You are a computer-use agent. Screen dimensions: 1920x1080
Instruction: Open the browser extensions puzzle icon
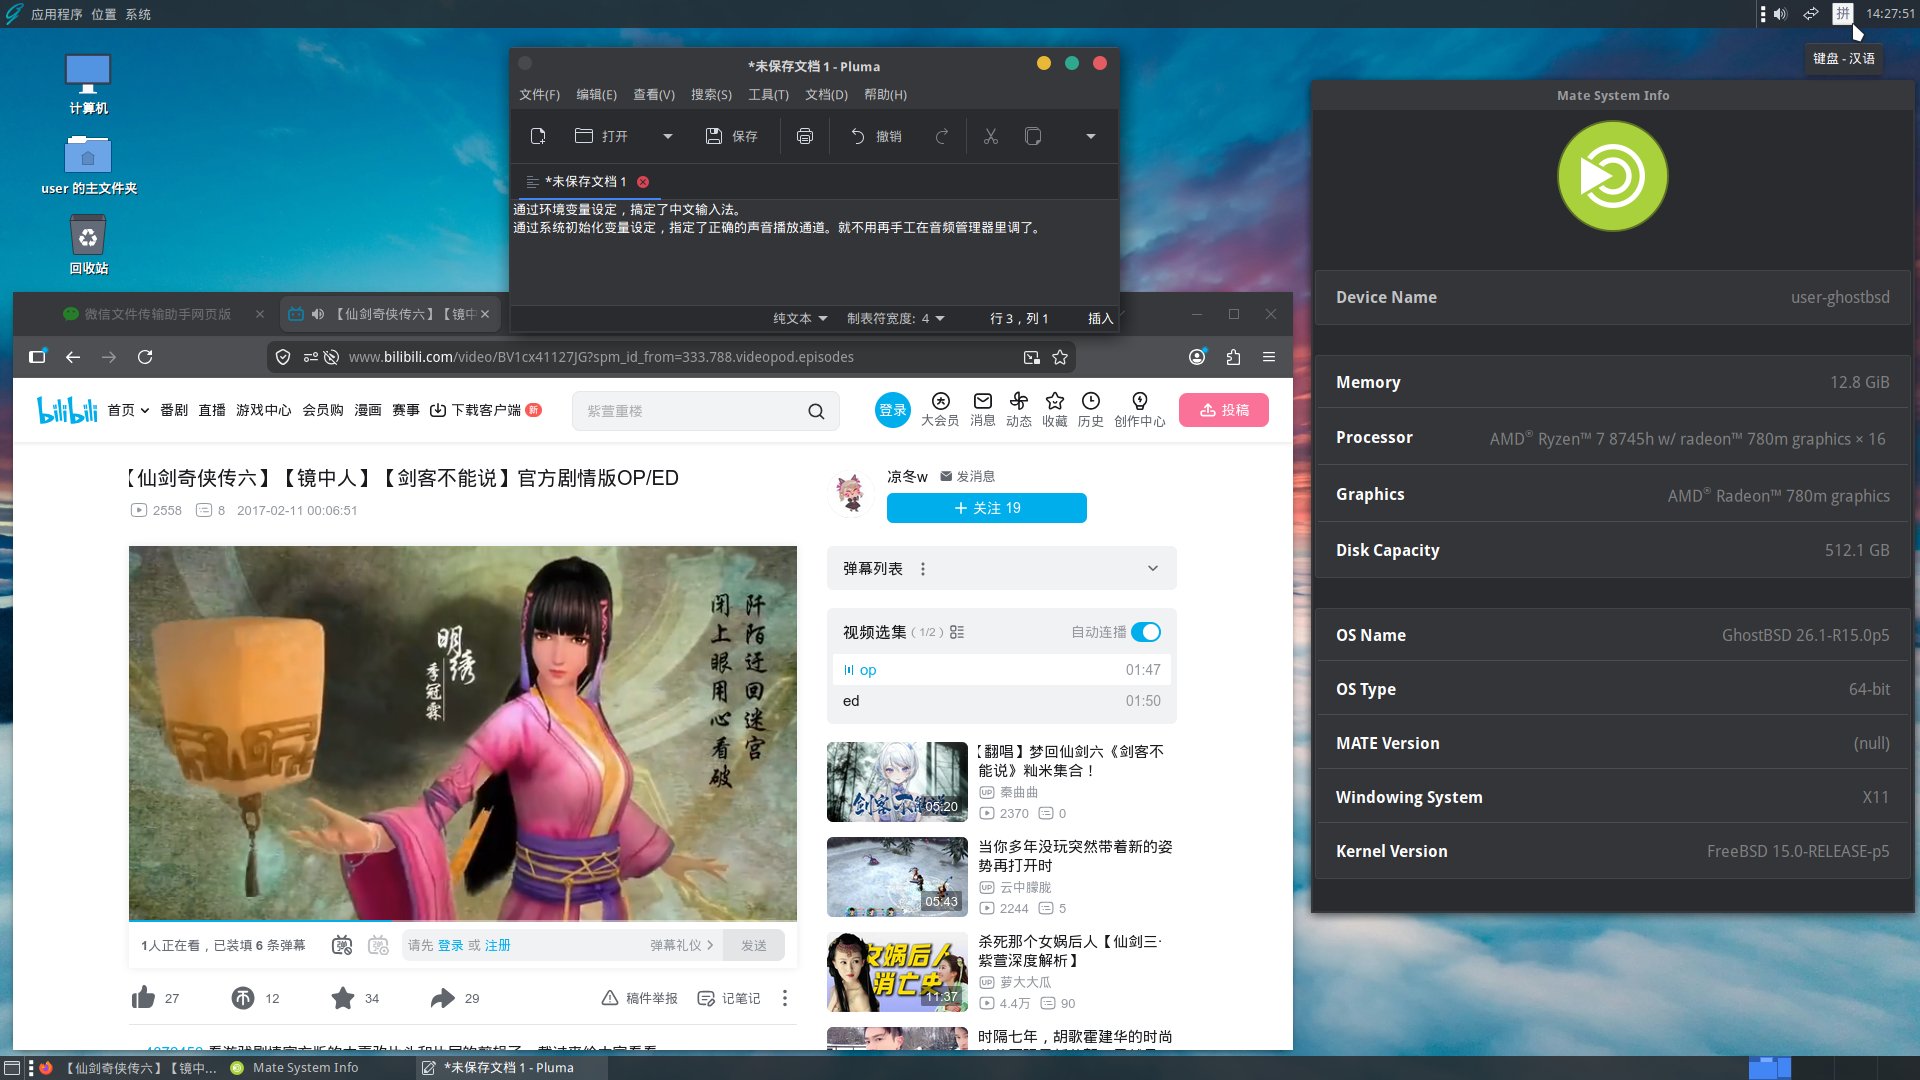pyautogui.click(x=1233, y=357)
